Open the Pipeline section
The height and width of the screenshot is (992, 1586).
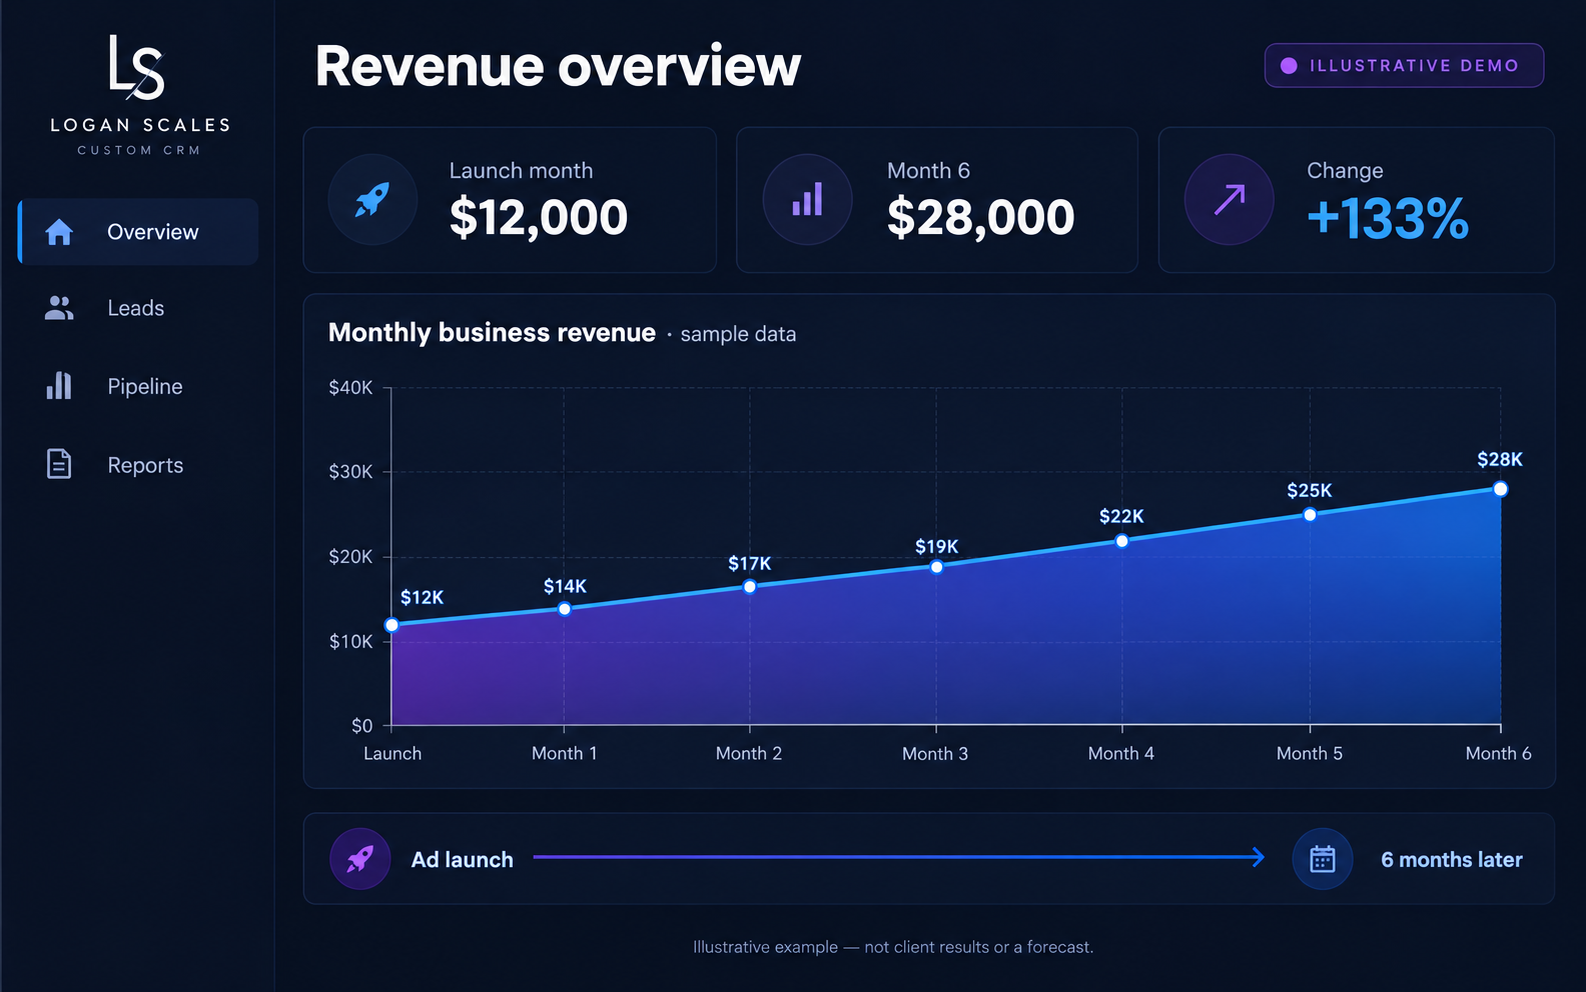point(139,386)
